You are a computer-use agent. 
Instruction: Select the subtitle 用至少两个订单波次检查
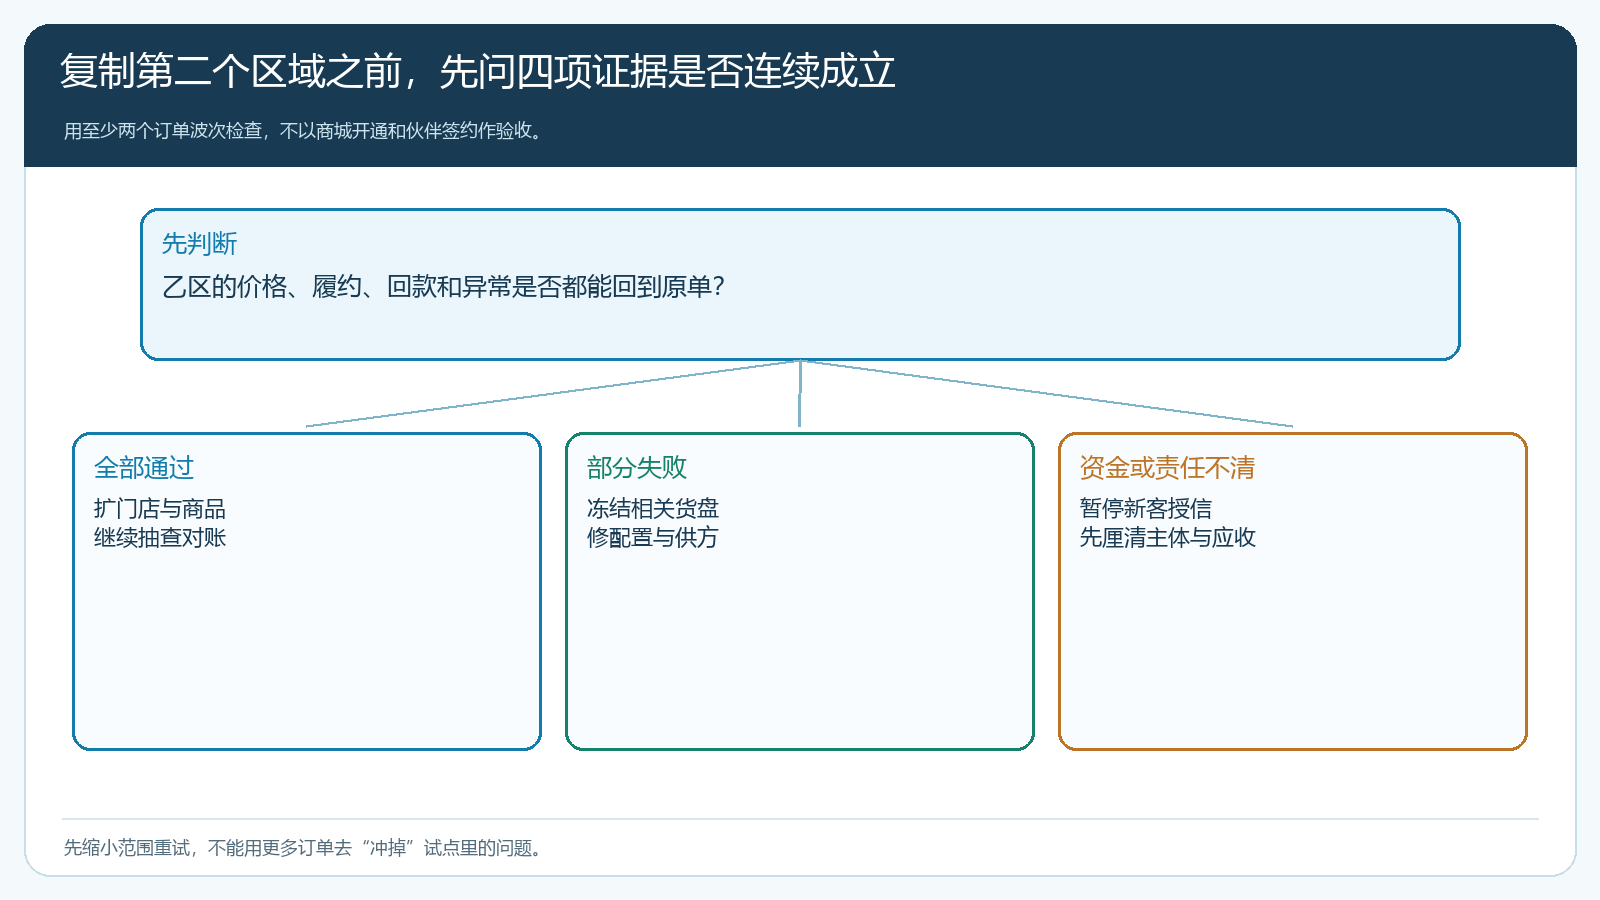pyautogui.click(x=306, y=131)
